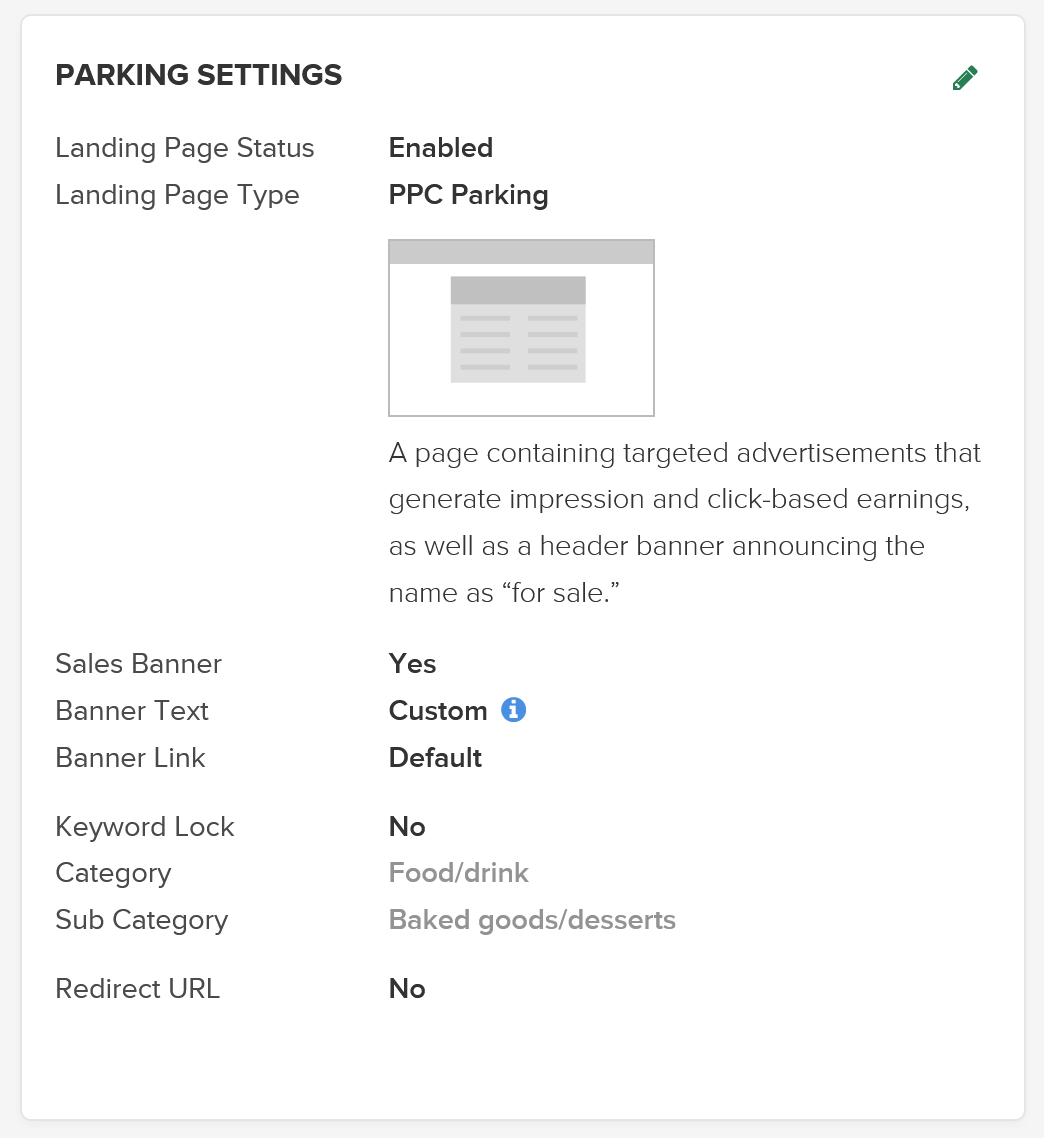This screenshot has width=1044, height=1138.
Task: Click the Landing Page Status label
Action: [x=184, y=148]
